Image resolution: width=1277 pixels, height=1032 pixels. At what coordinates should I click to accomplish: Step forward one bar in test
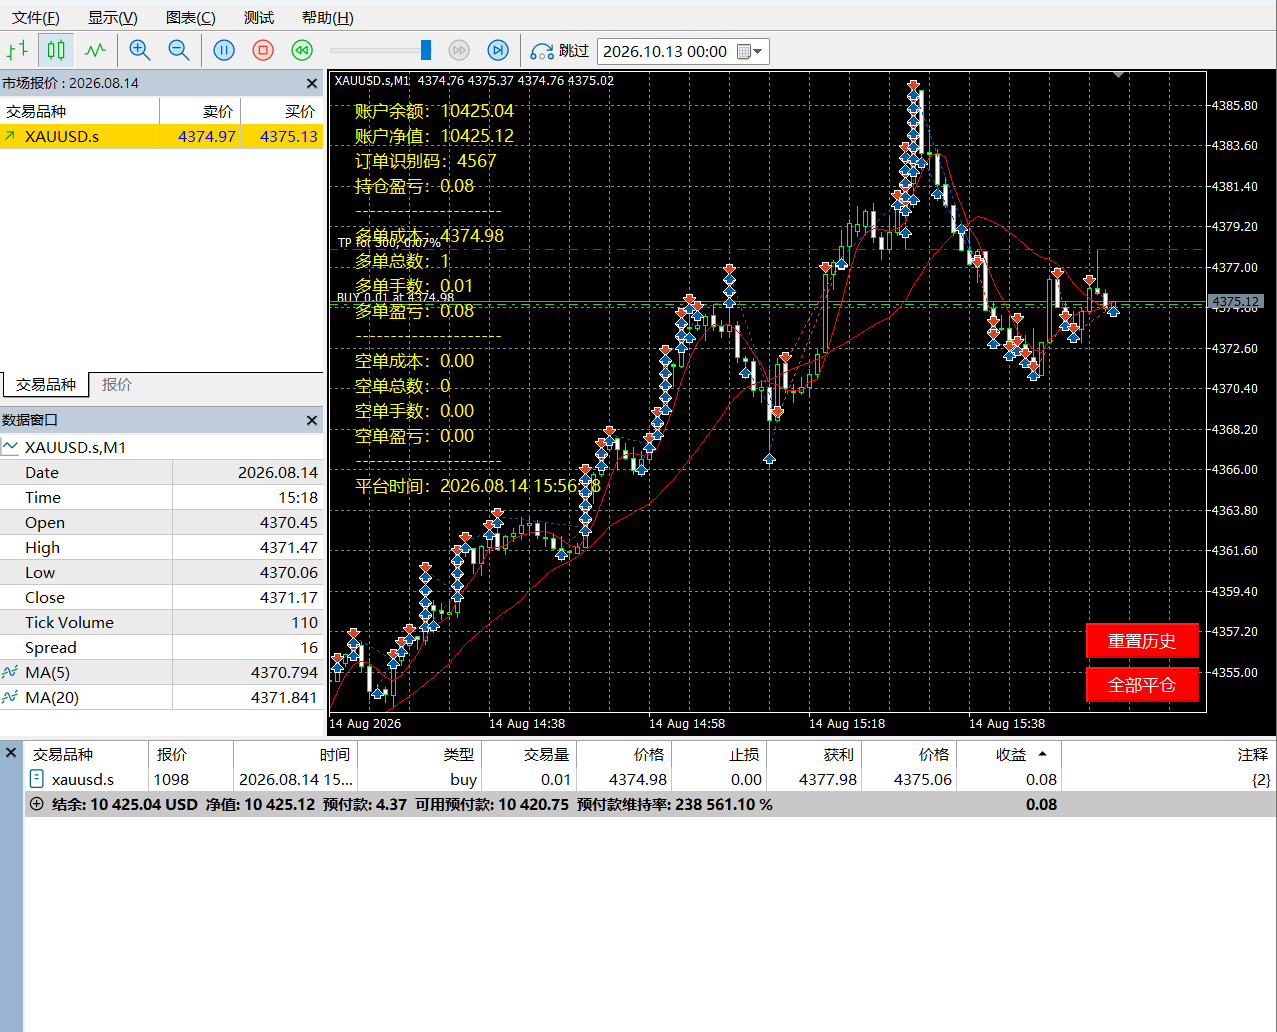(x=498, y=50)
